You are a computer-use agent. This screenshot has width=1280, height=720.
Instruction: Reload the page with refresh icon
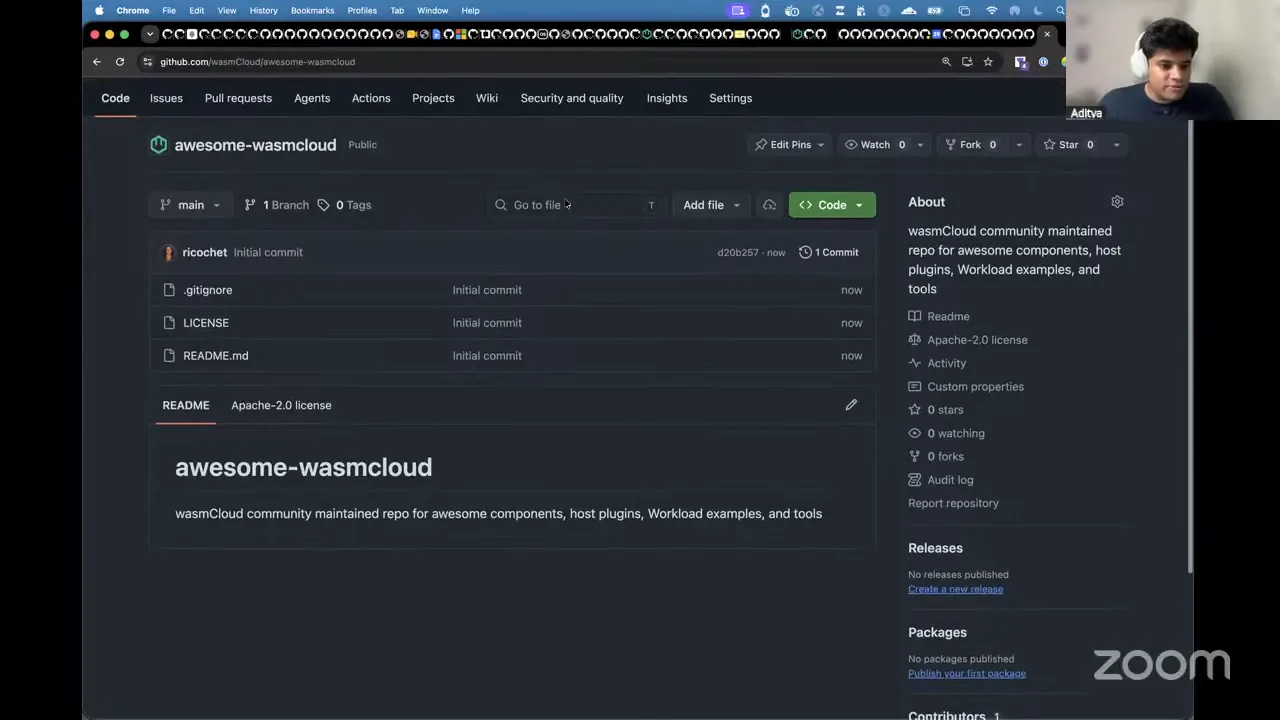pos(120,62)
